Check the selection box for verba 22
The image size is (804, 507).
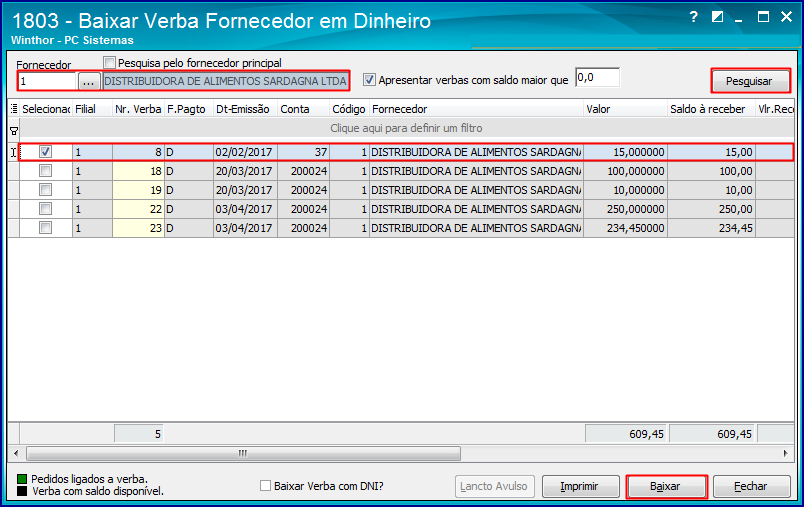pyautogui.click(x=46, y=209)
